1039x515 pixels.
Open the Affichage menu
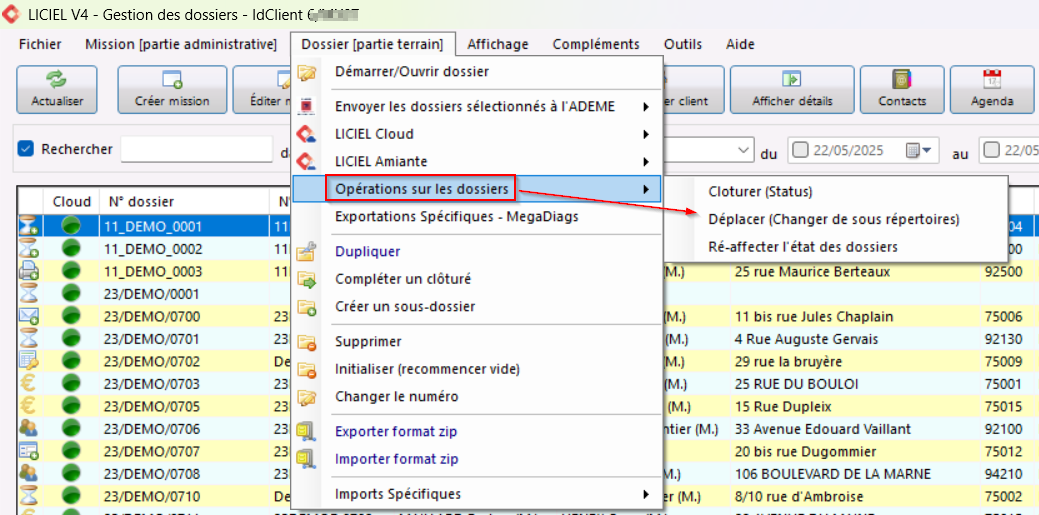point(497,44)
